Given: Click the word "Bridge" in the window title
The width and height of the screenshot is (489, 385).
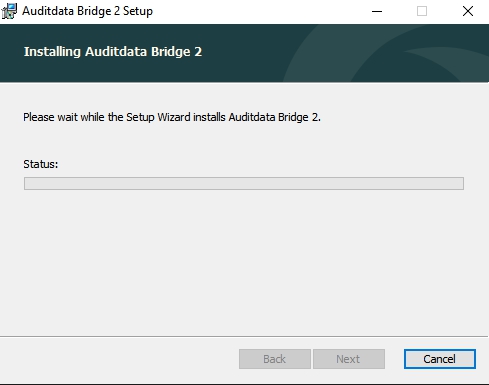Looking at the screenshot, I should pos(94,11).
